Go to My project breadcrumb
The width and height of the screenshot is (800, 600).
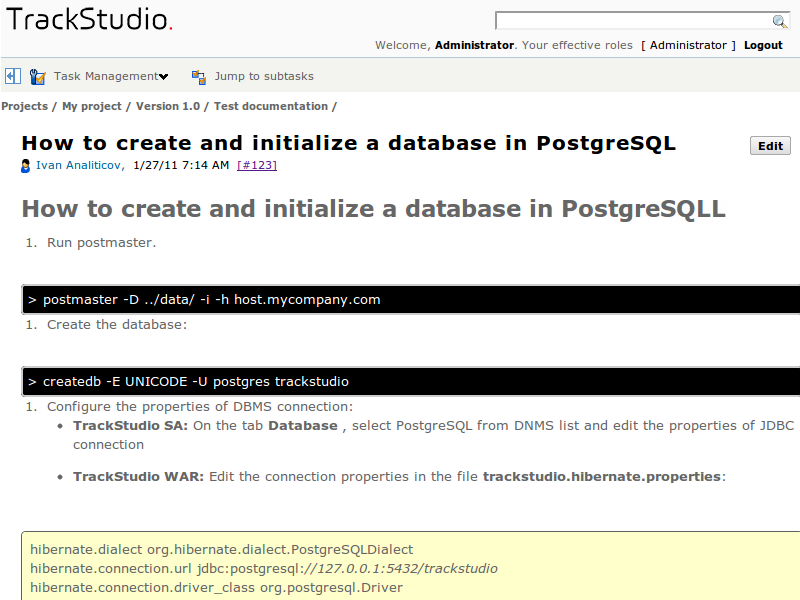(92, 106)
